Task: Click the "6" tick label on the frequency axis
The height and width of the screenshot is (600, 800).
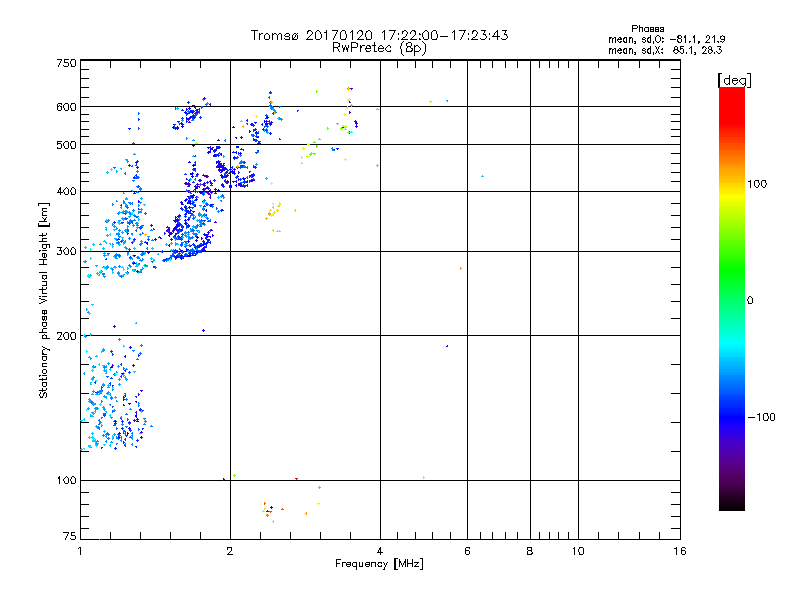Action: point(467,551)
